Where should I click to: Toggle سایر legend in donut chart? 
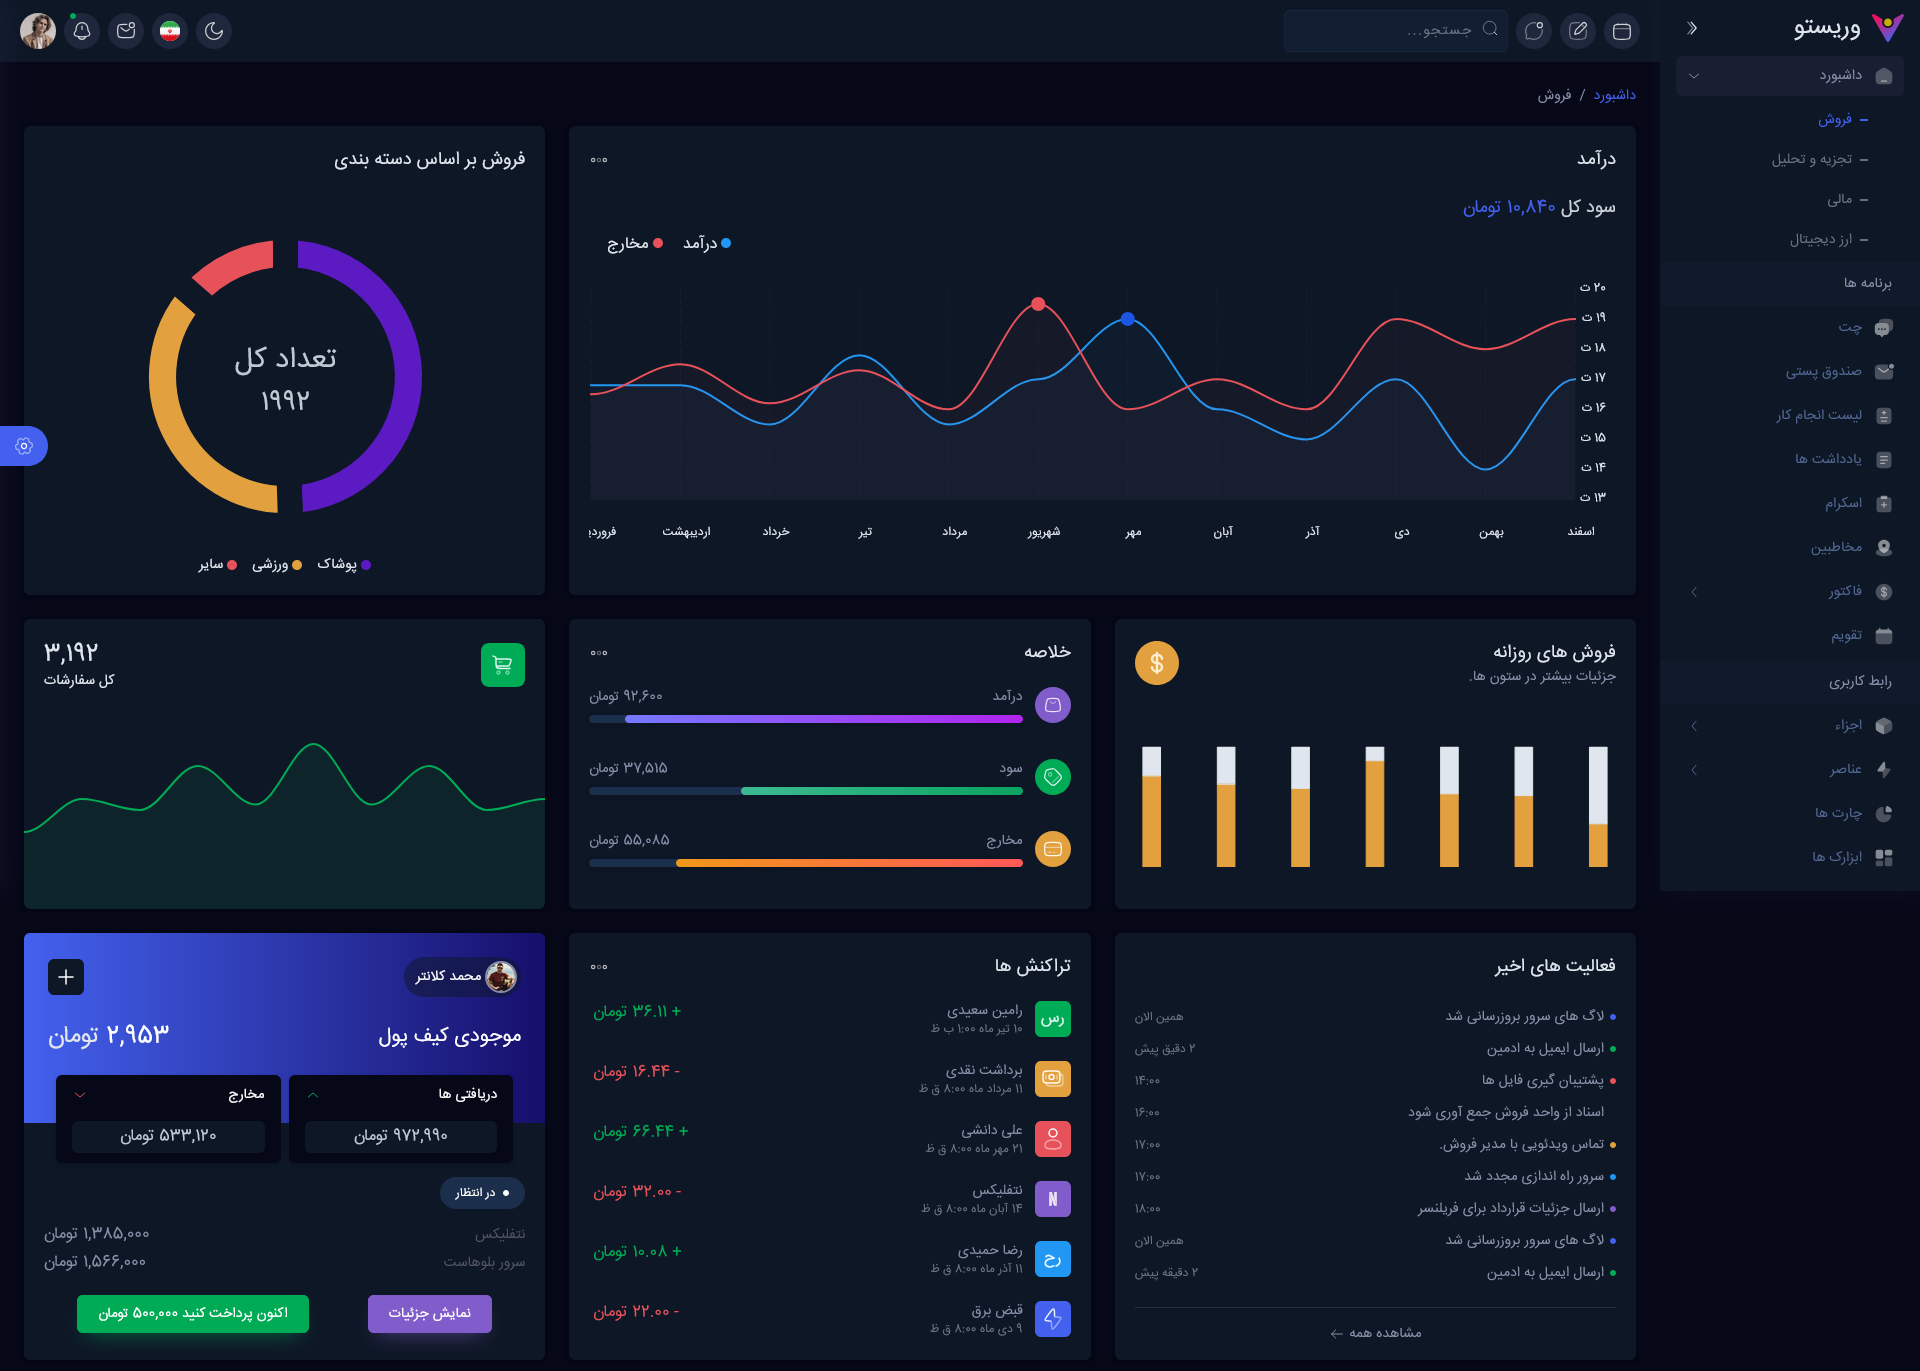(217, 565)
